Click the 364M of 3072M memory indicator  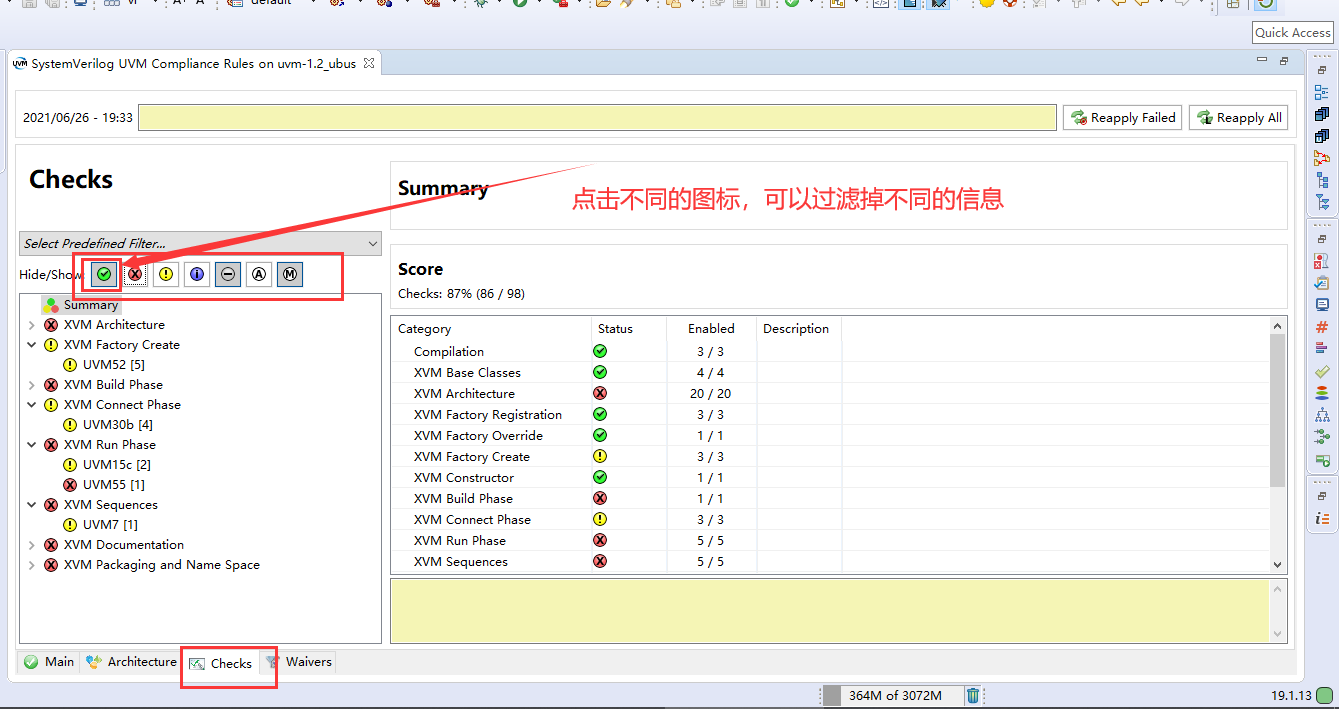(x=893, y=694)
